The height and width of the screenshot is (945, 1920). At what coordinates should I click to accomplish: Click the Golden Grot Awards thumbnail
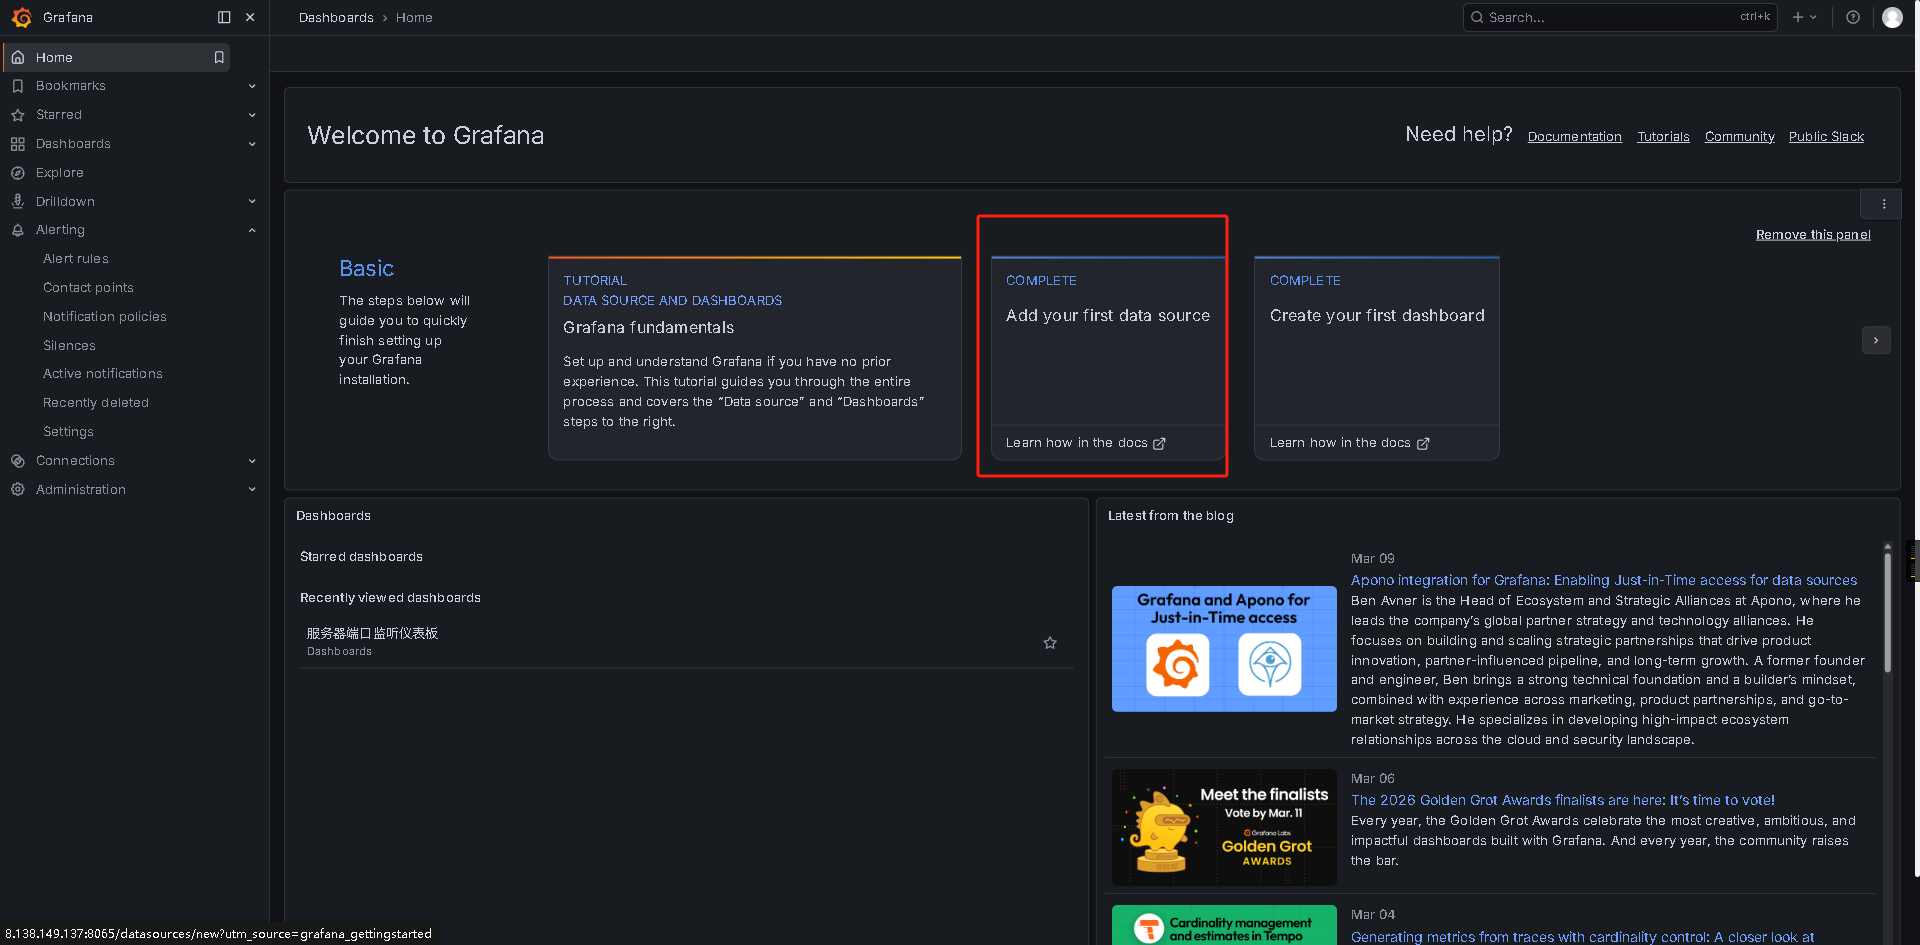click(x=1224, y=827)
